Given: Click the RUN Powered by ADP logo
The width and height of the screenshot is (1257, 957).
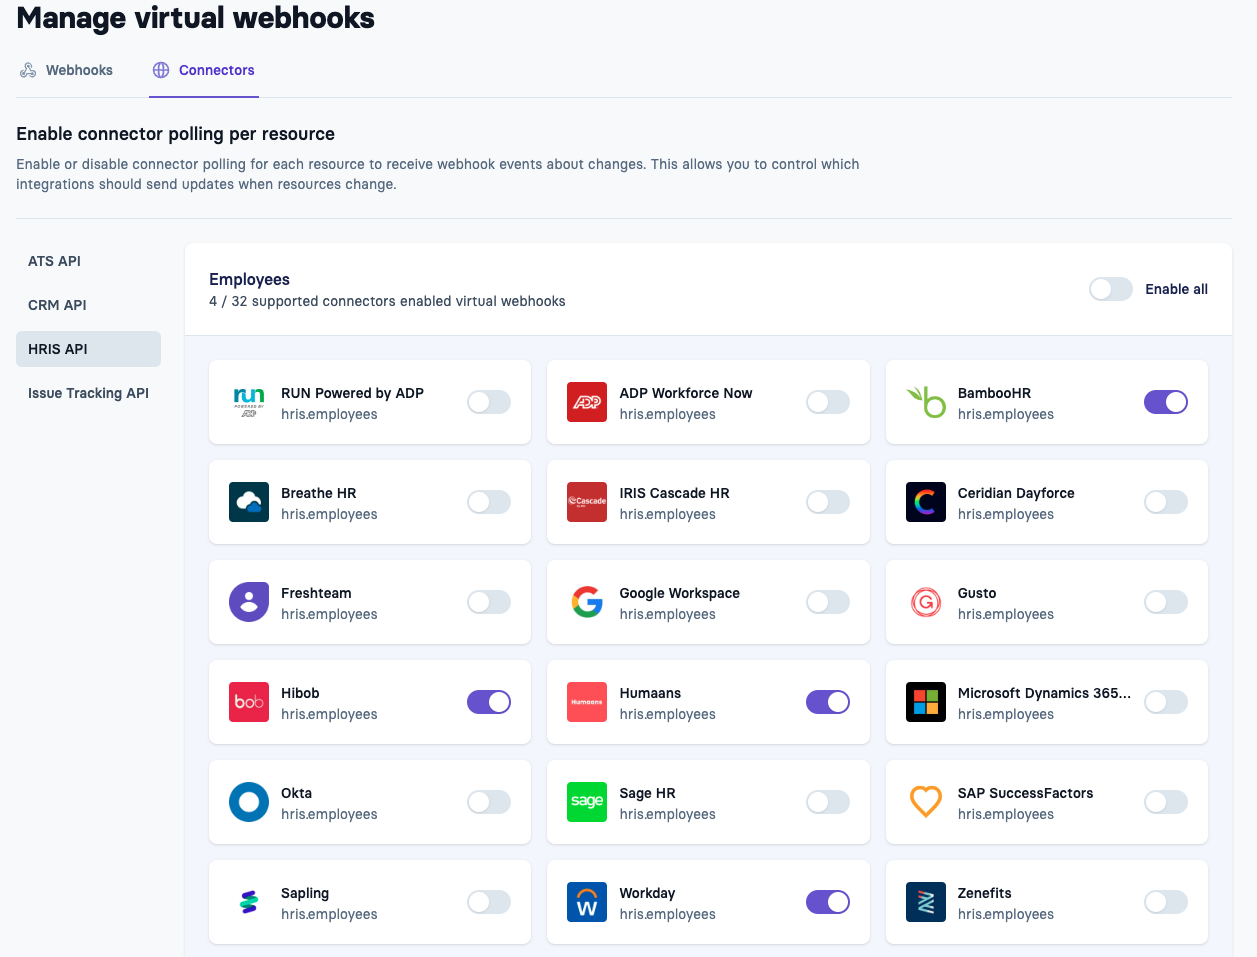Looking at the screenshot, I should [x=249, y=402].
